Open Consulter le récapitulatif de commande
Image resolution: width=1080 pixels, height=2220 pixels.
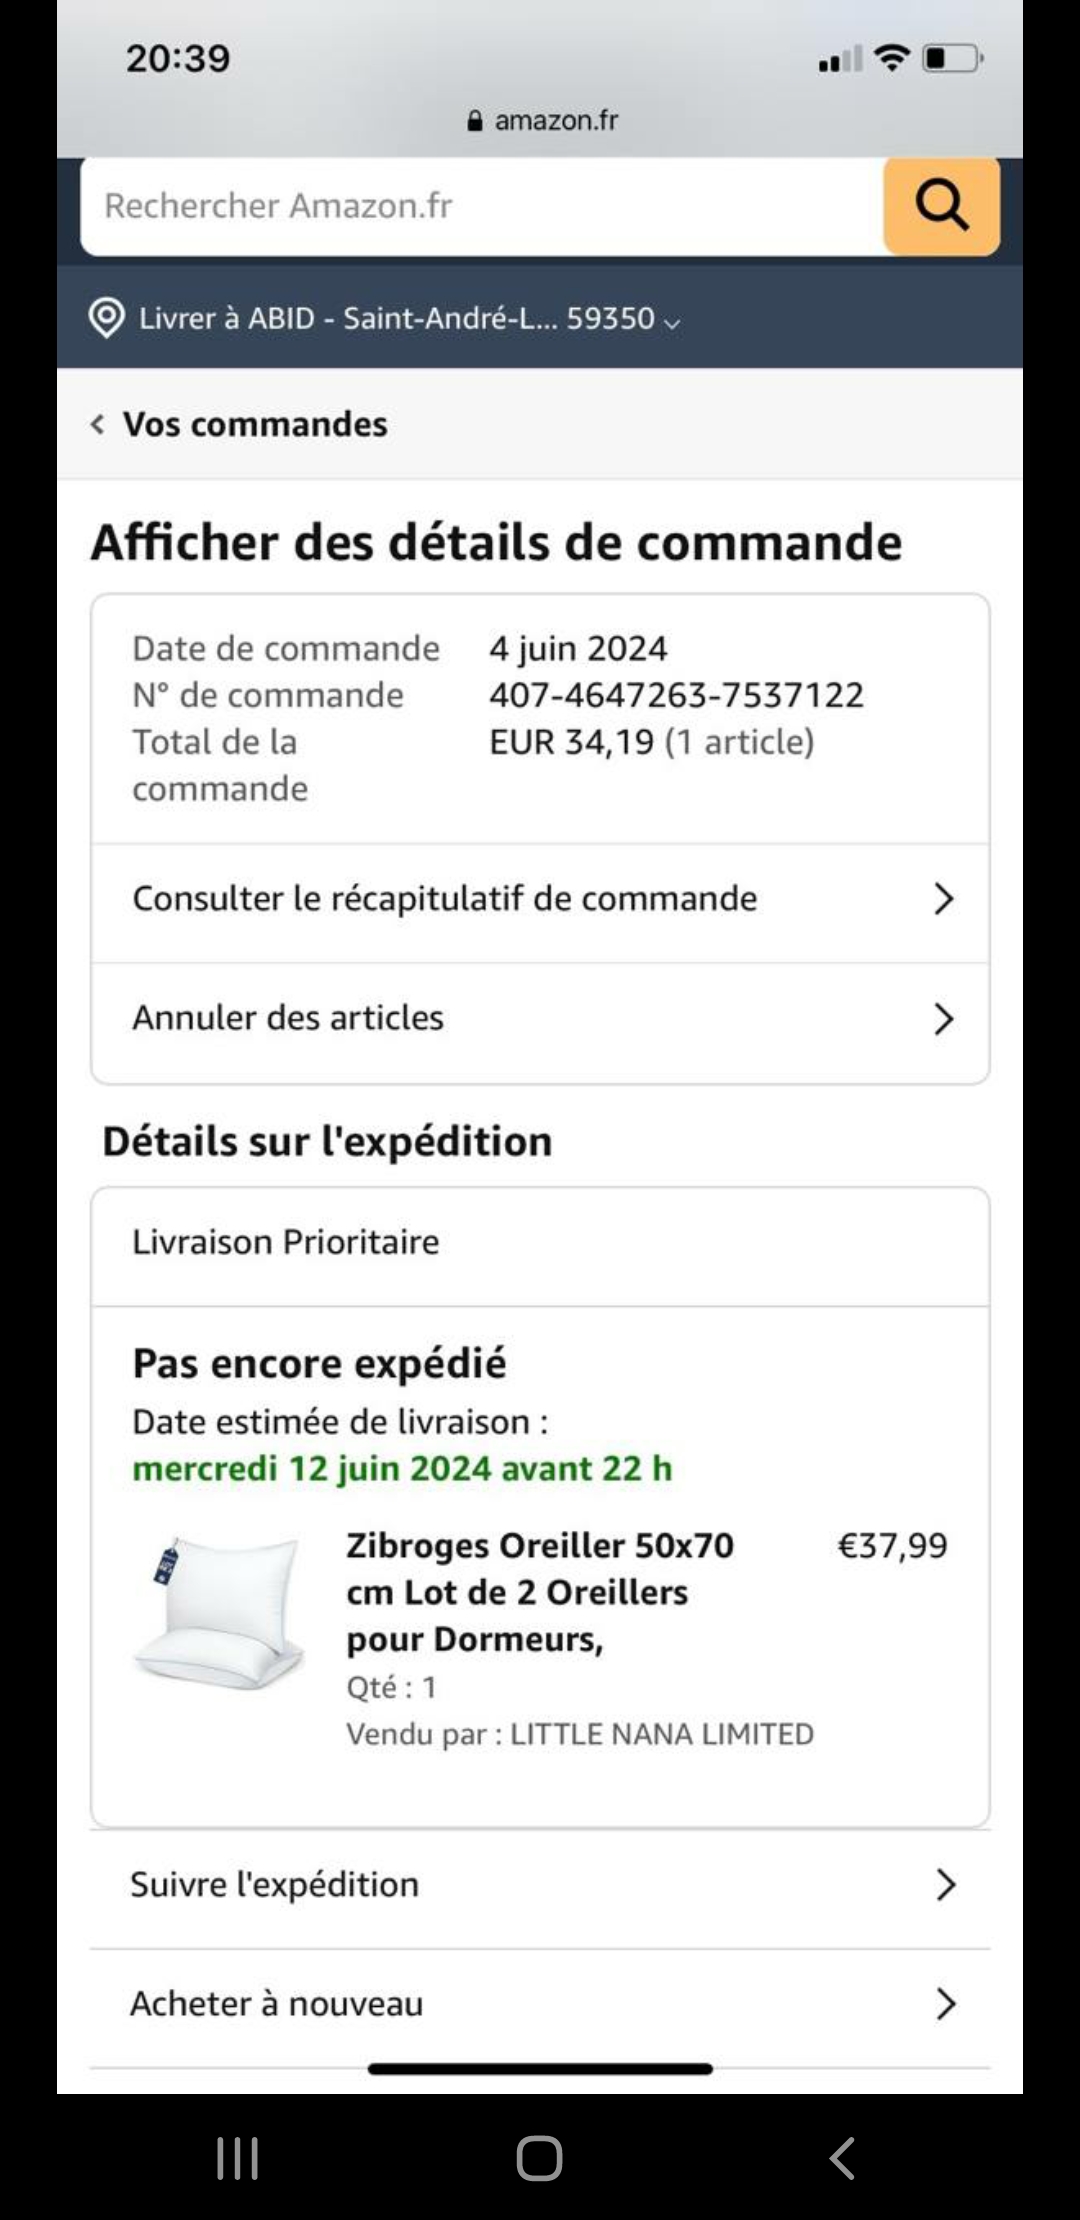[540, 903]
